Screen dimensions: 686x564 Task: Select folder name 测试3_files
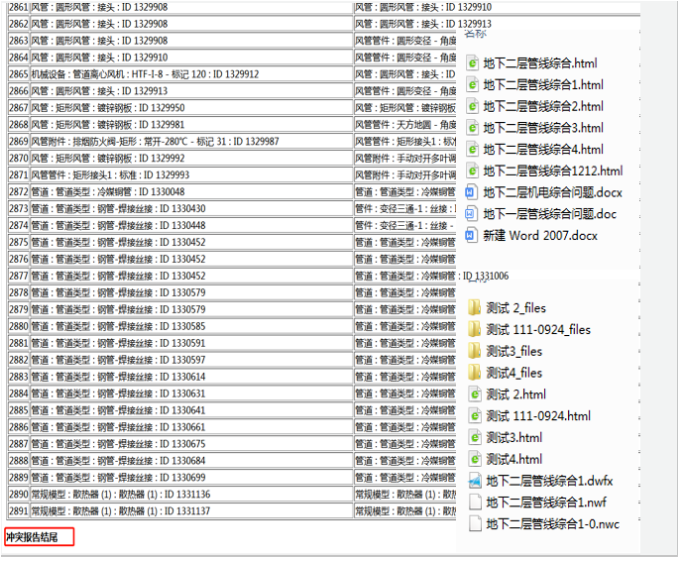(x=514, y=351)
